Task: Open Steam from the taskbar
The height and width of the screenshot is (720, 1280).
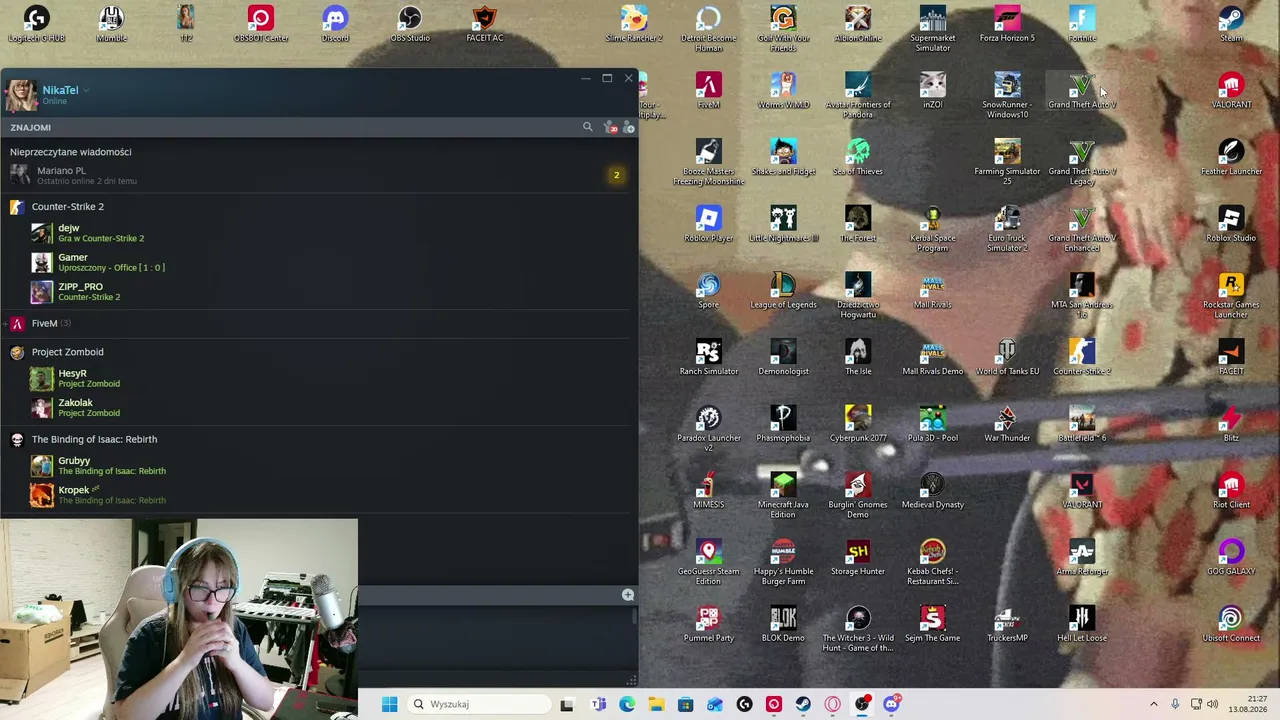Action: 803,704
